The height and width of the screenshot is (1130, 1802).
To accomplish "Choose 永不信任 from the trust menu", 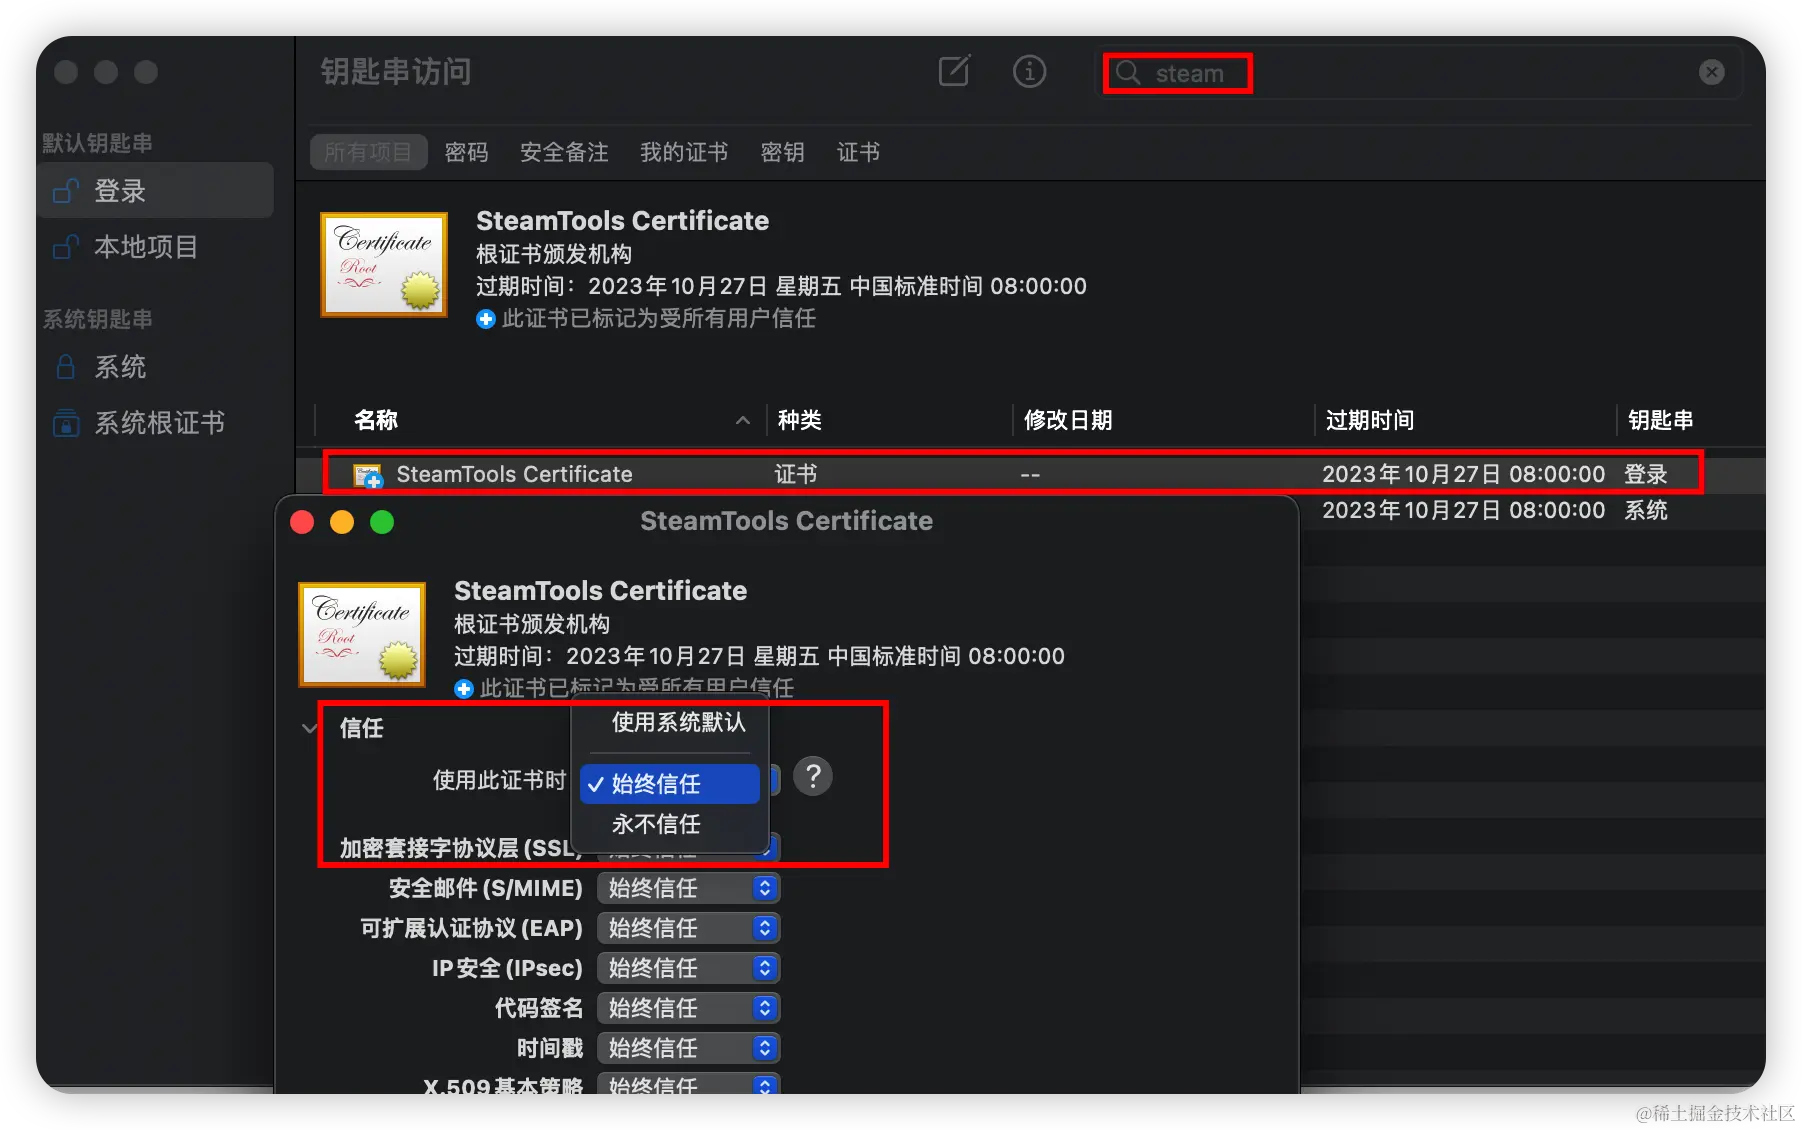I will pyautogui.click(x=670, y=824).
